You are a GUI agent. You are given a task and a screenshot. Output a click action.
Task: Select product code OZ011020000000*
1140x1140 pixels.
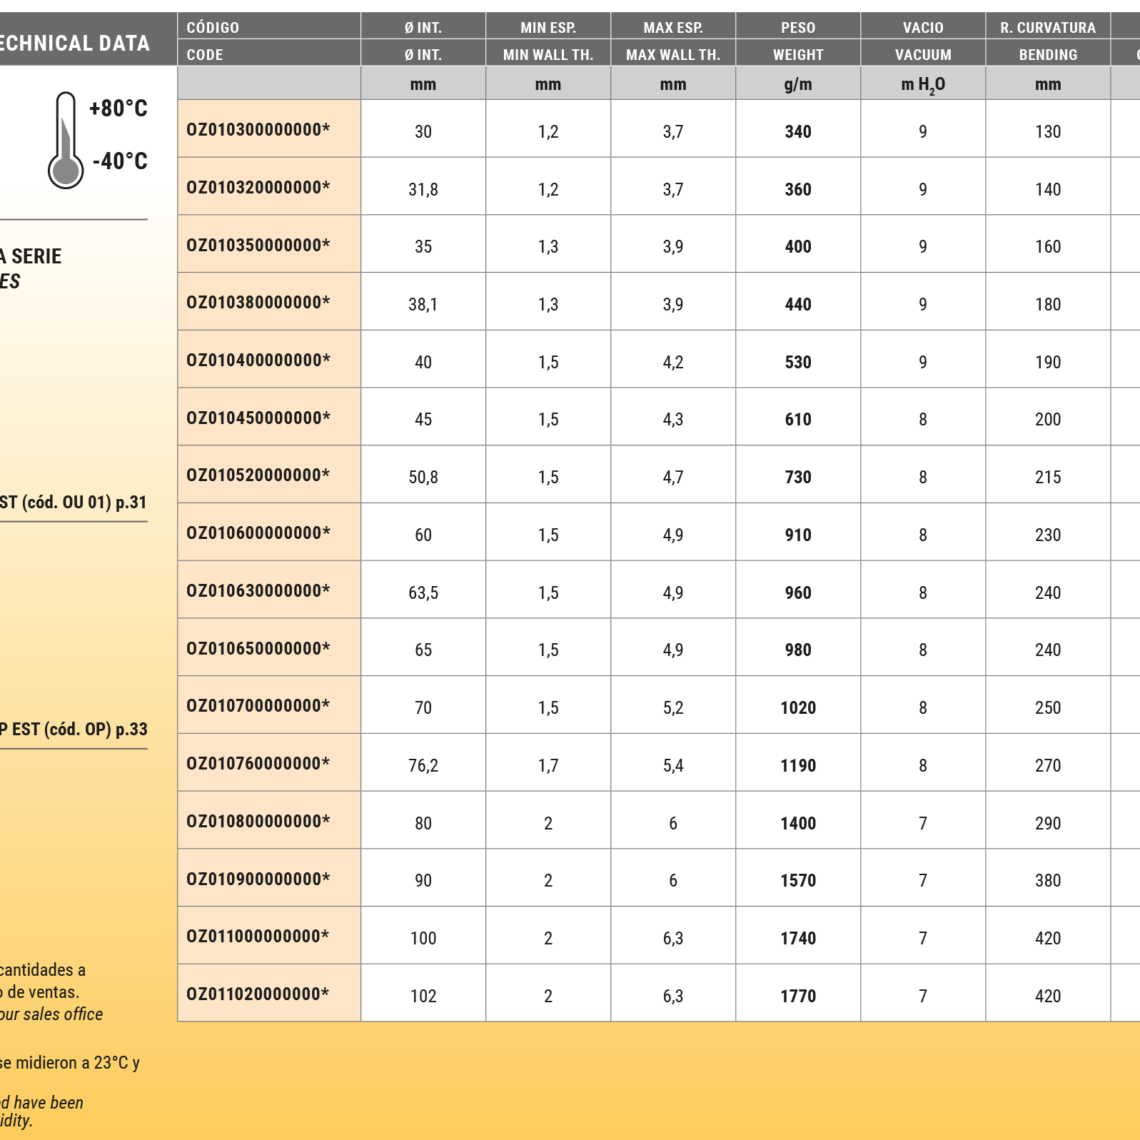(258, 994)
